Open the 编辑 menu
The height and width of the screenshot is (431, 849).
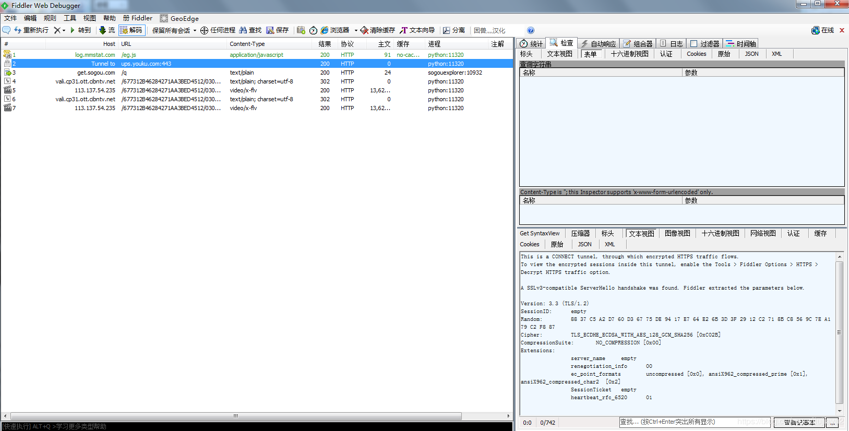30,18
